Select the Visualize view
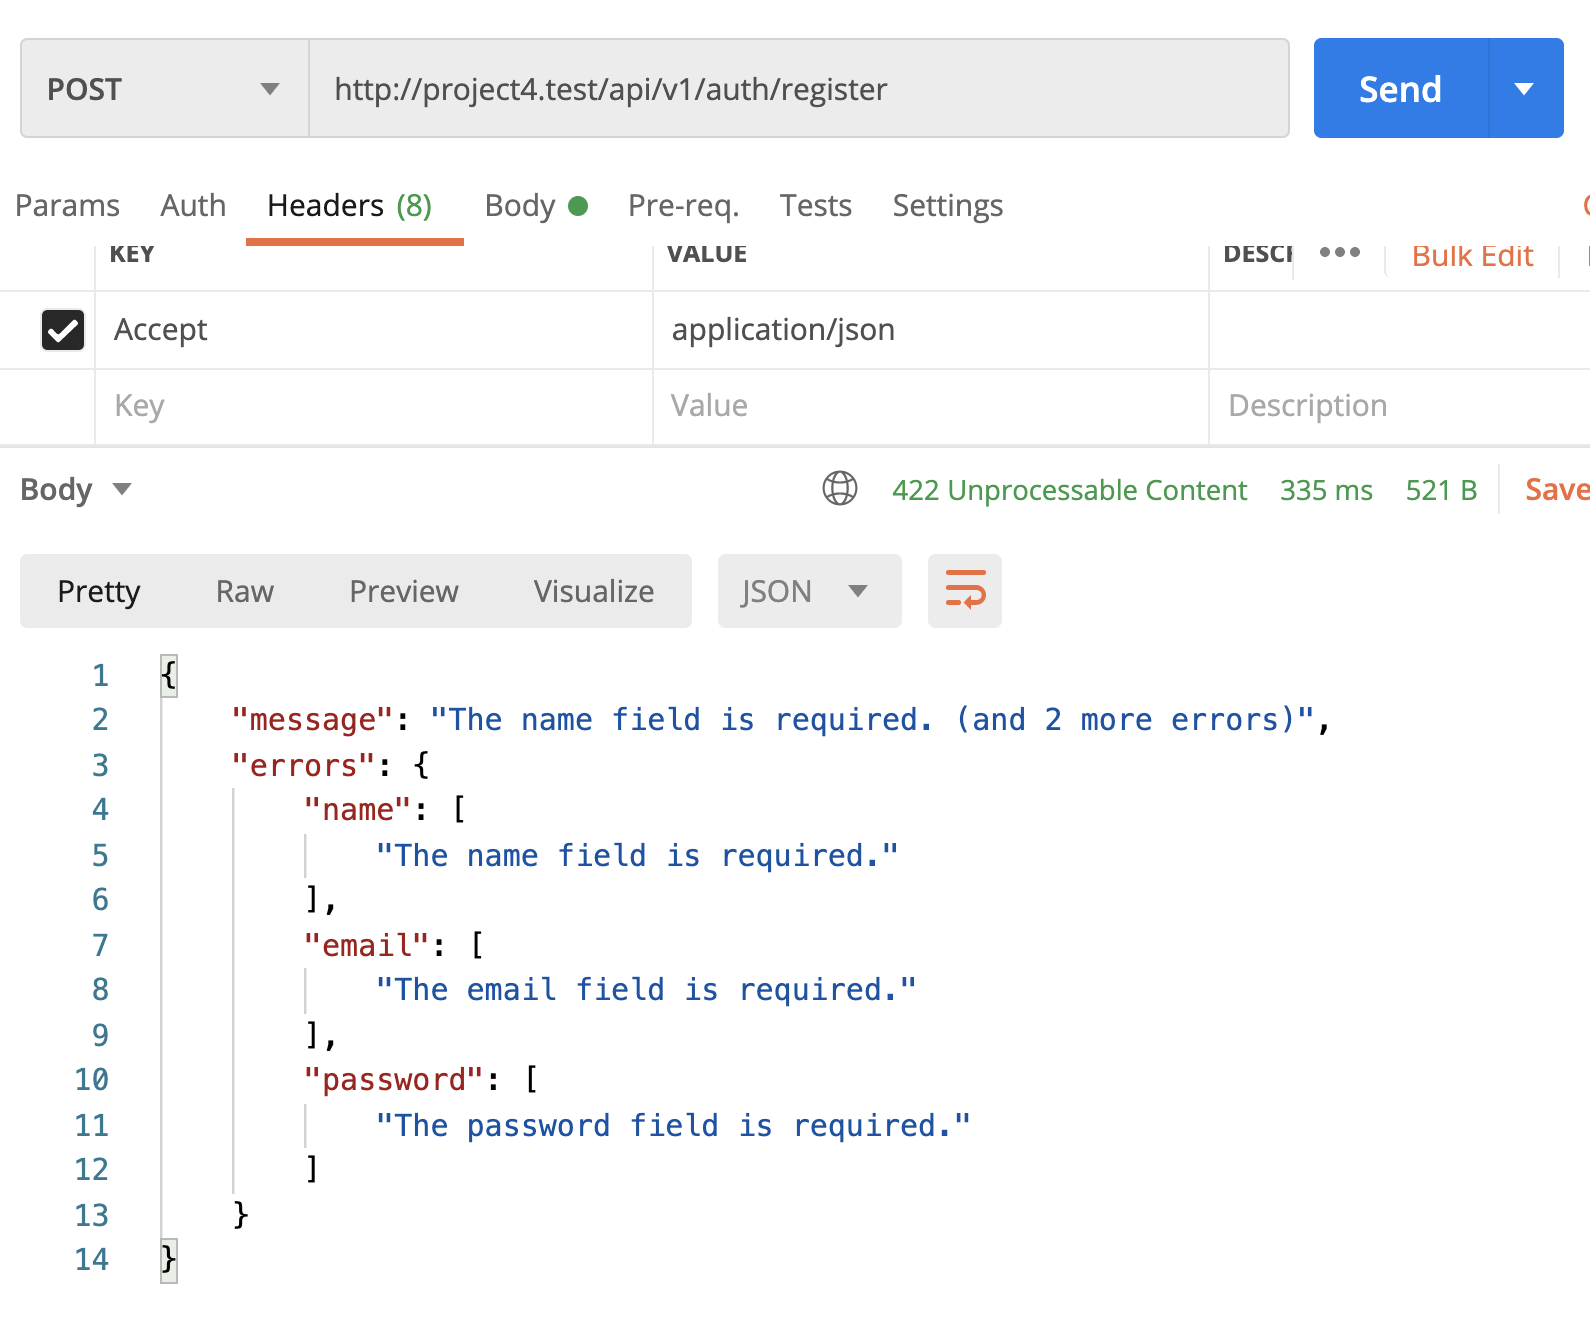 click(594, 591)
